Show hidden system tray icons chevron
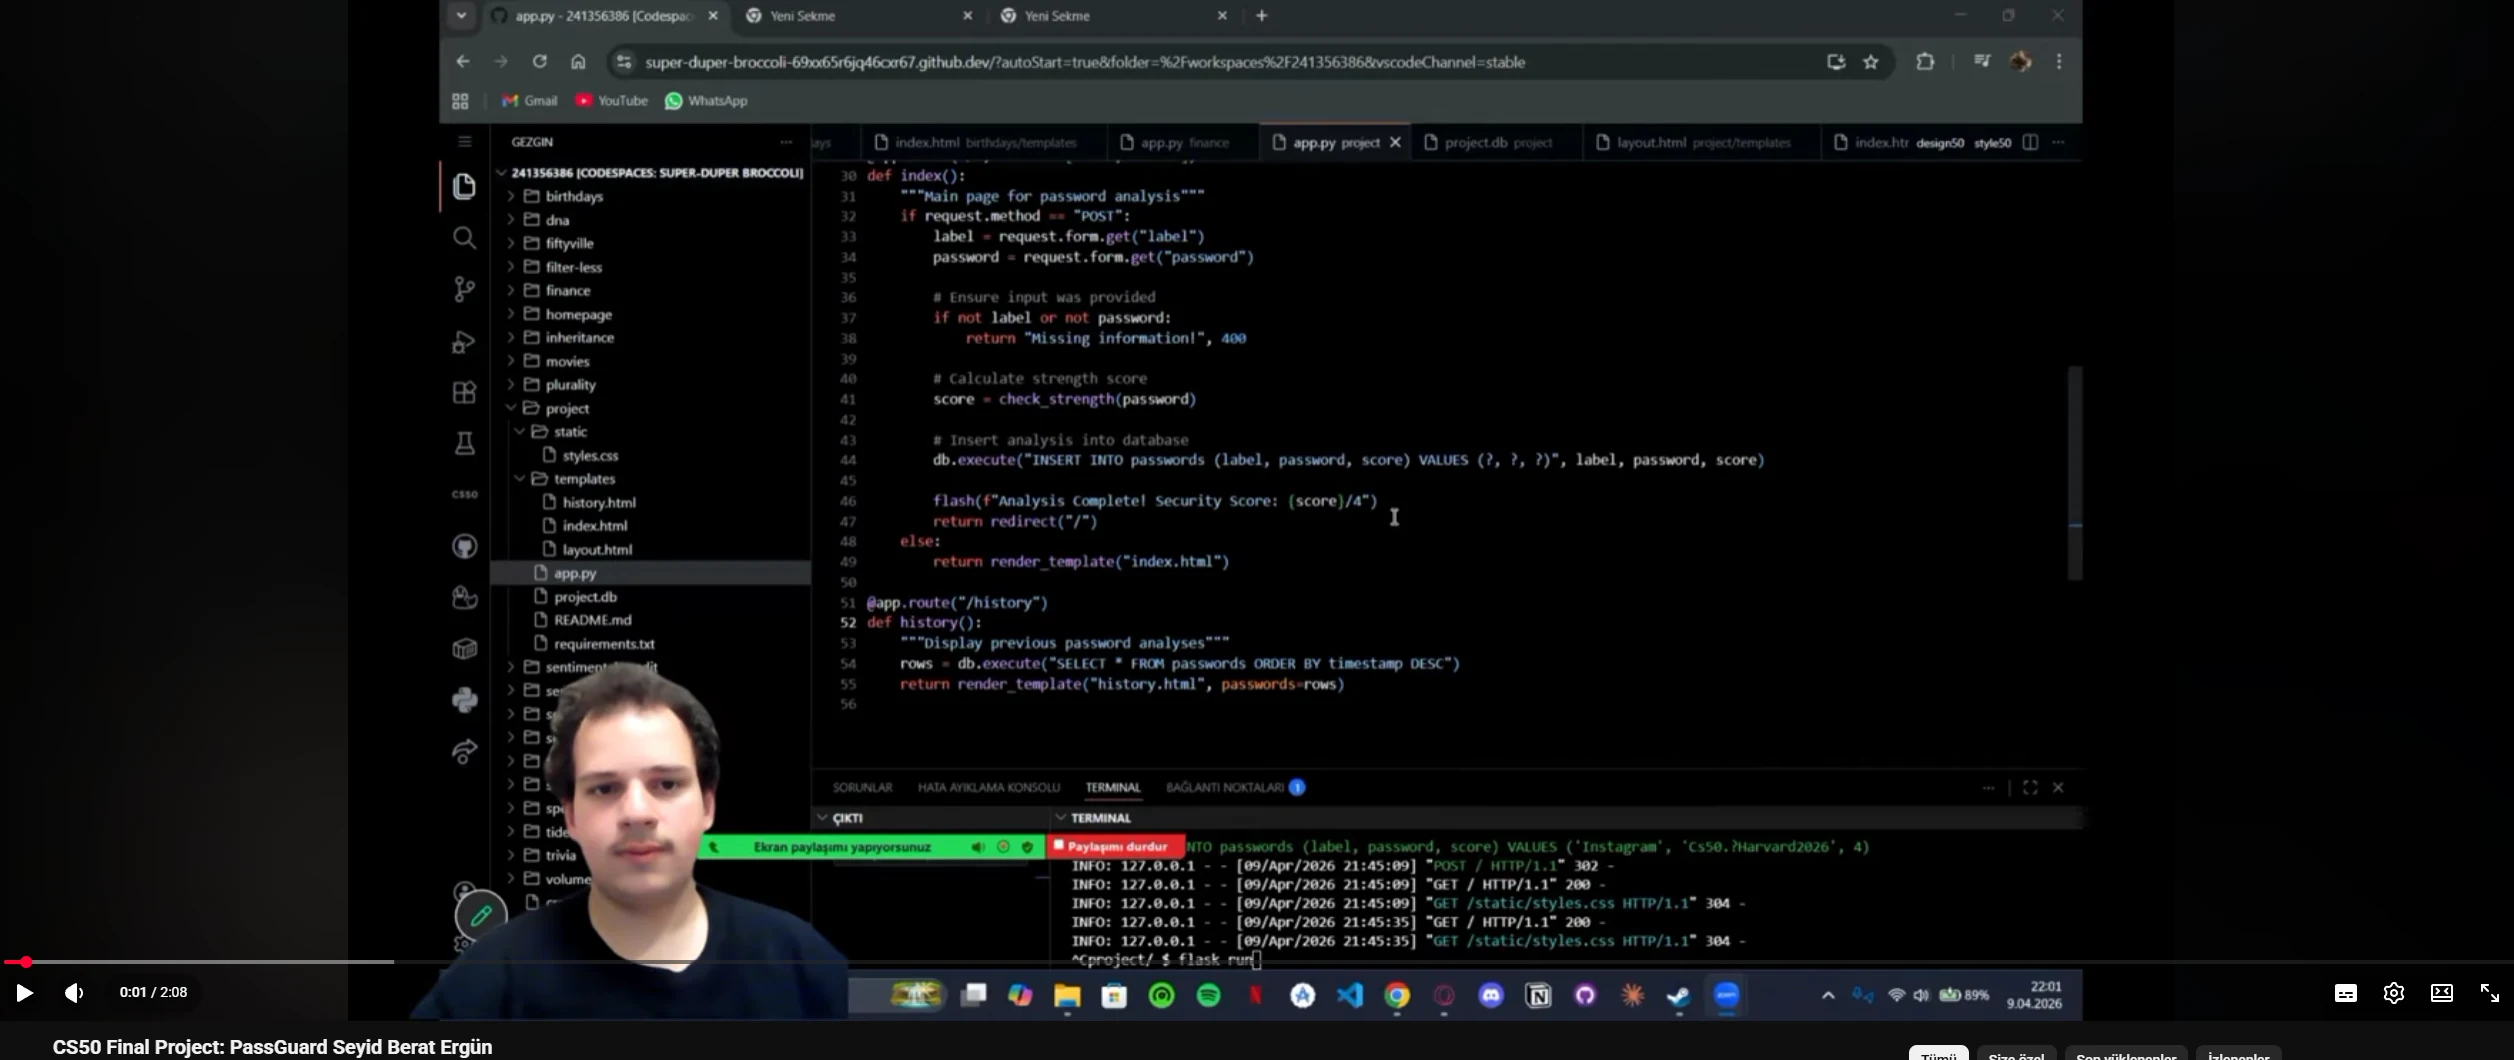 tap(1827, 995)
